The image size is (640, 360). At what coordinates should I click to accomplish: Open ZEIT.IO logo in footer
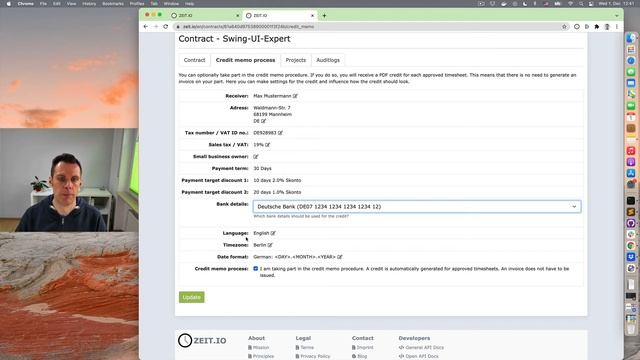coord(202,340)
